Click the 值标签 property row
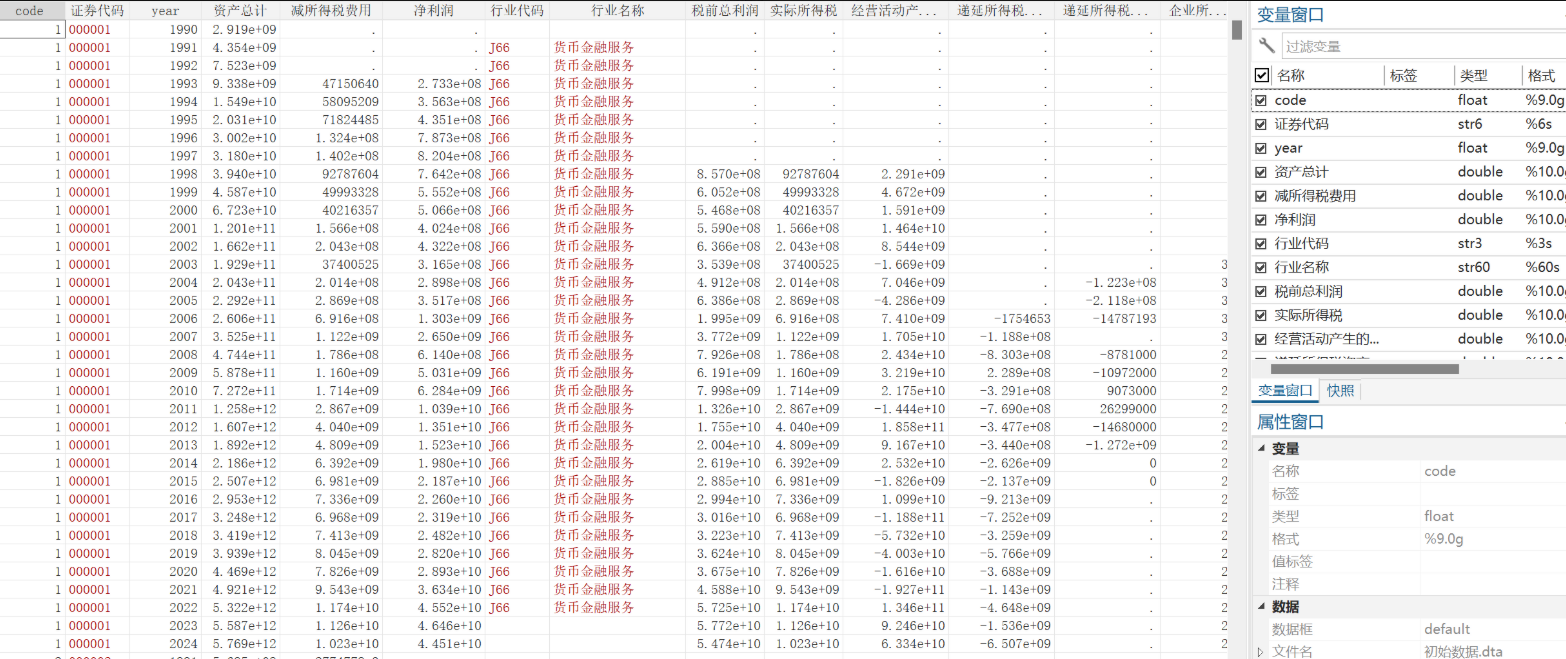The width and height of the screenshot is (1566, 659). (x=1410, y=562)
